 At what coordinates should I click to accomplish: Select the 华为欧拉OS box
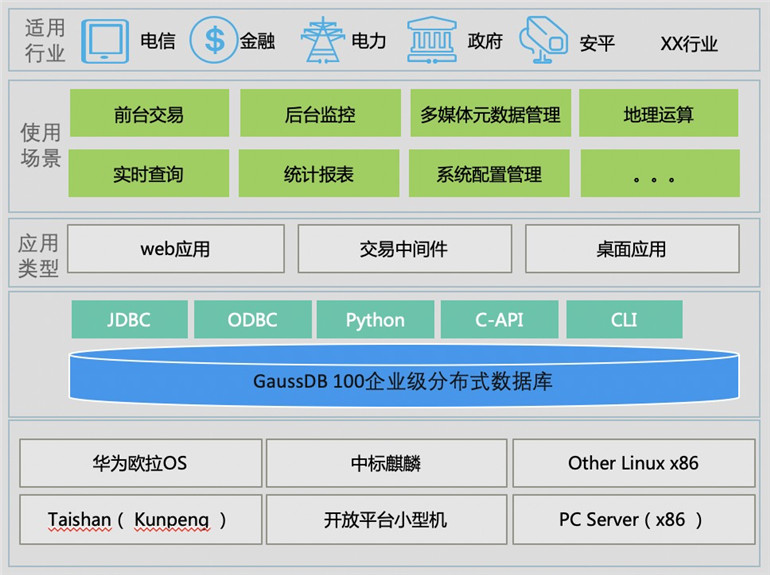[140, 463]
